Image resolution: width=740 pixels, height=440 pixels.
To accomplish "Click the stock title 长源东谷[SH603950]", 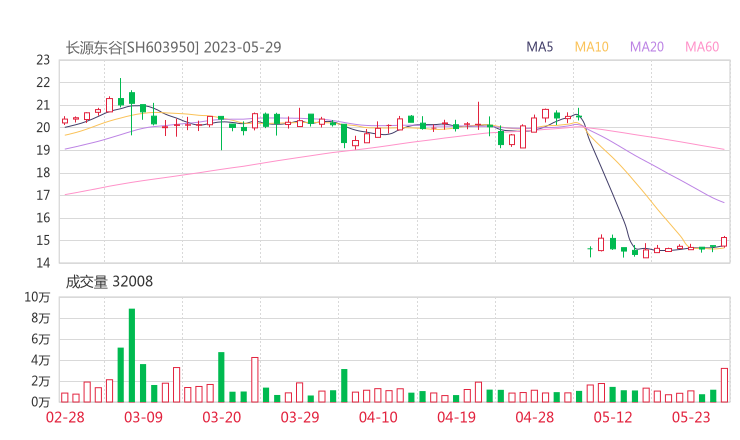I will 132,47.
